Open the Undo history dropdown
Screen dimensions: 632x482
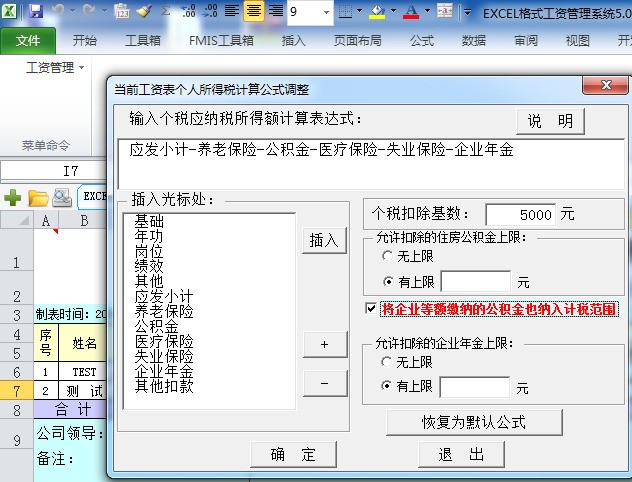coord(73,11)
